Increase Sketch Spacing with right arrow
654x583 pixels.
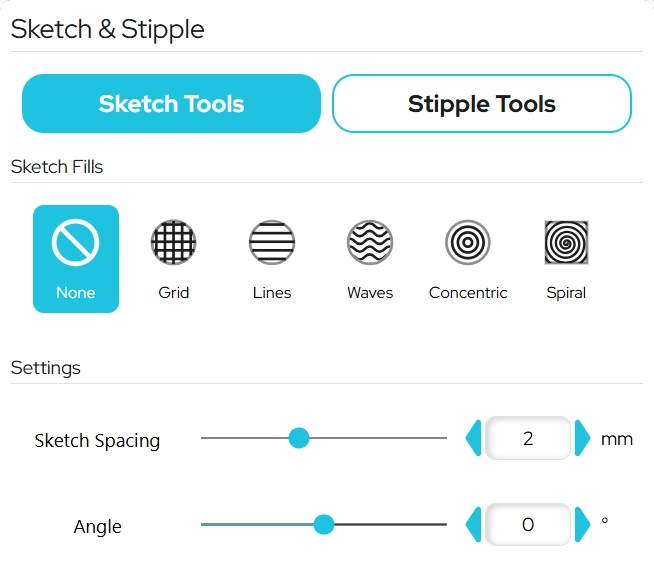[583, 438]
